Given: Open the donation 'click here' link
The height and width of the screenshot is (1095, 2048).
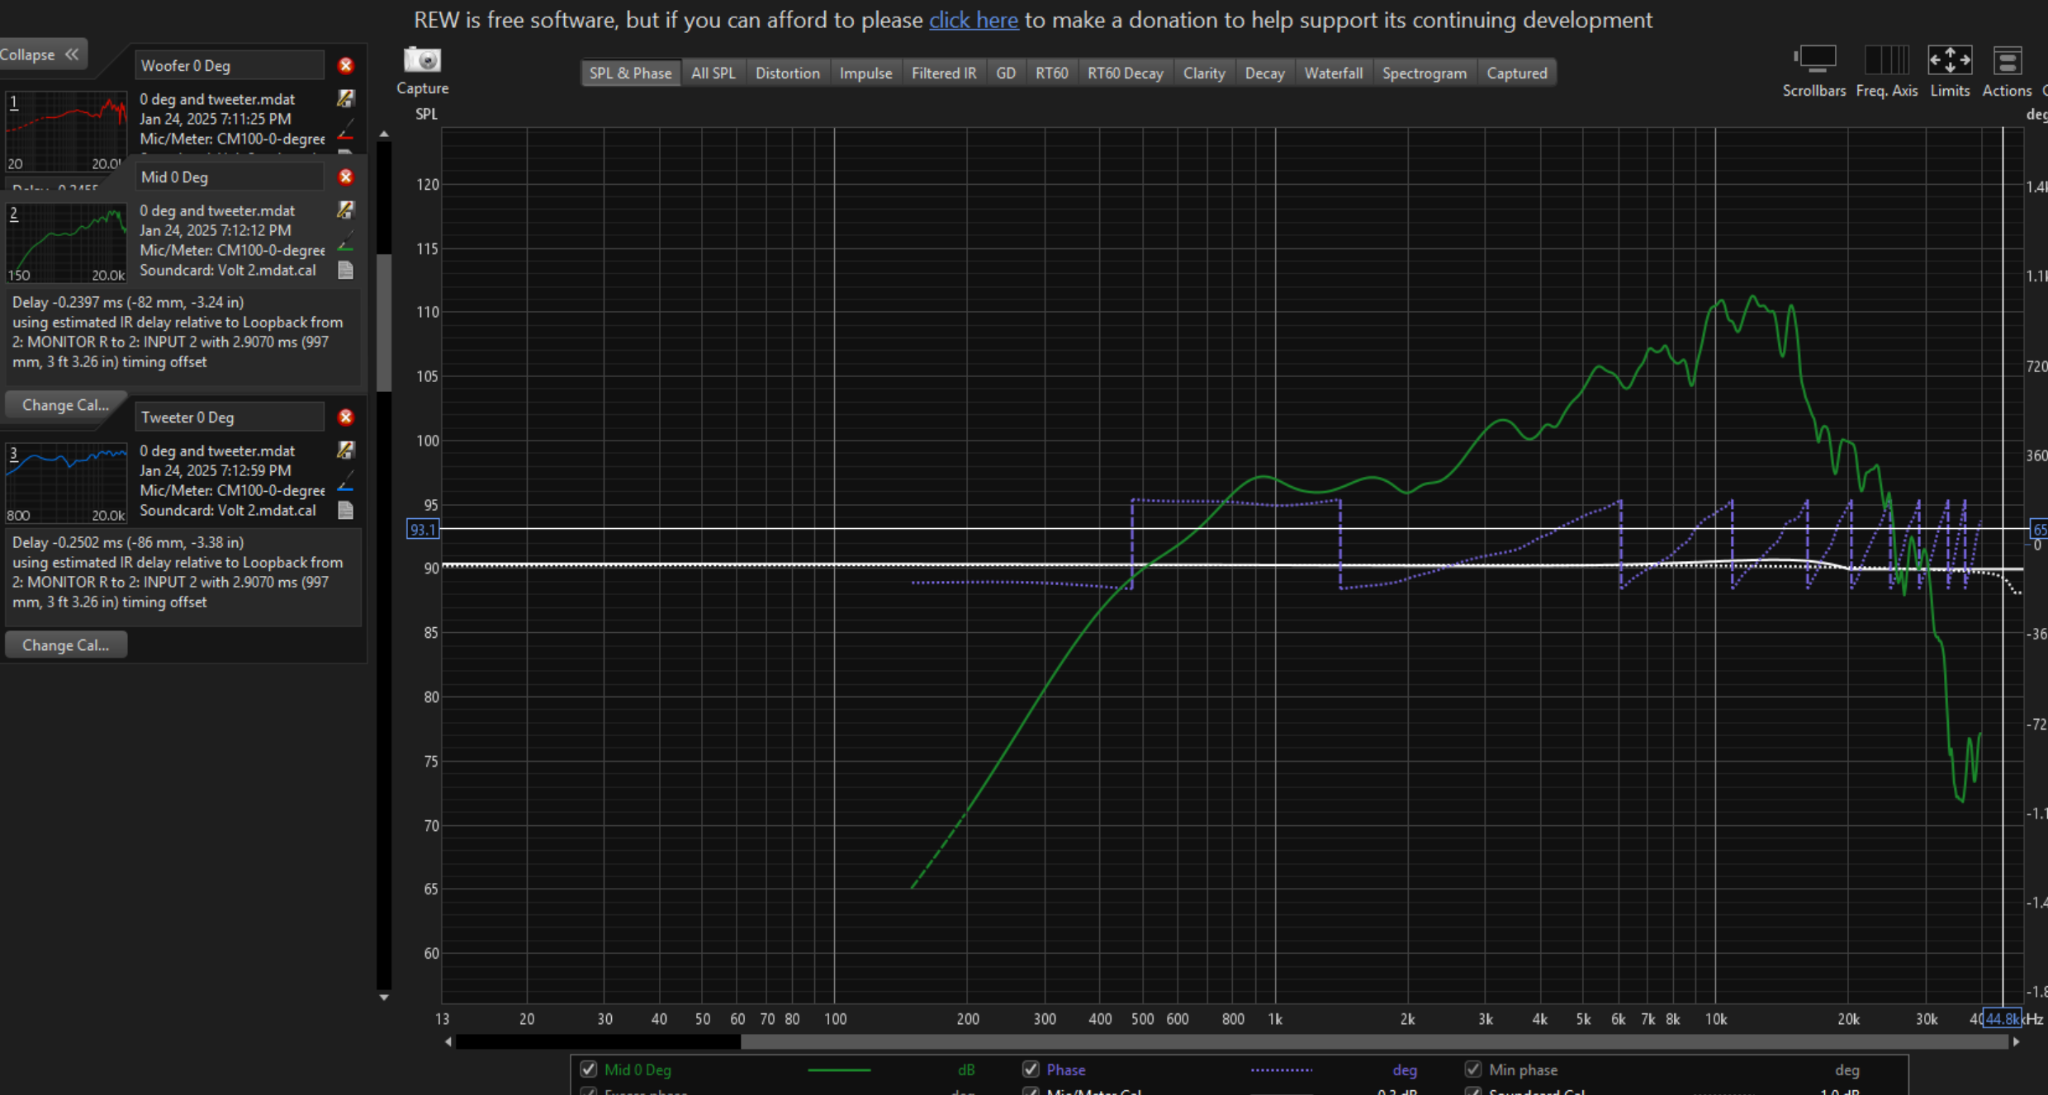Looking at the screenshot, I should click(x=973, y=20).
